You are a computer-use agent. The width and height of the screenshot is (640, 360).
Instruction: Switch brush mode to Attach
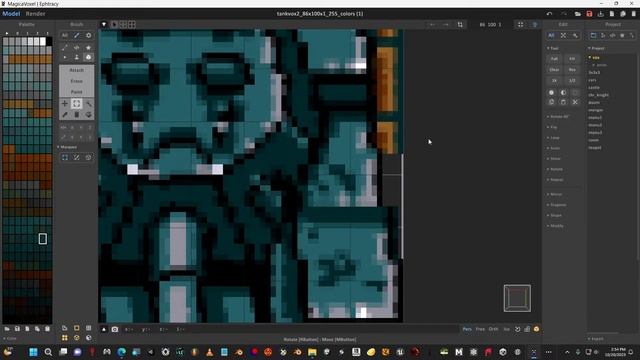click(x=76, y=70)
